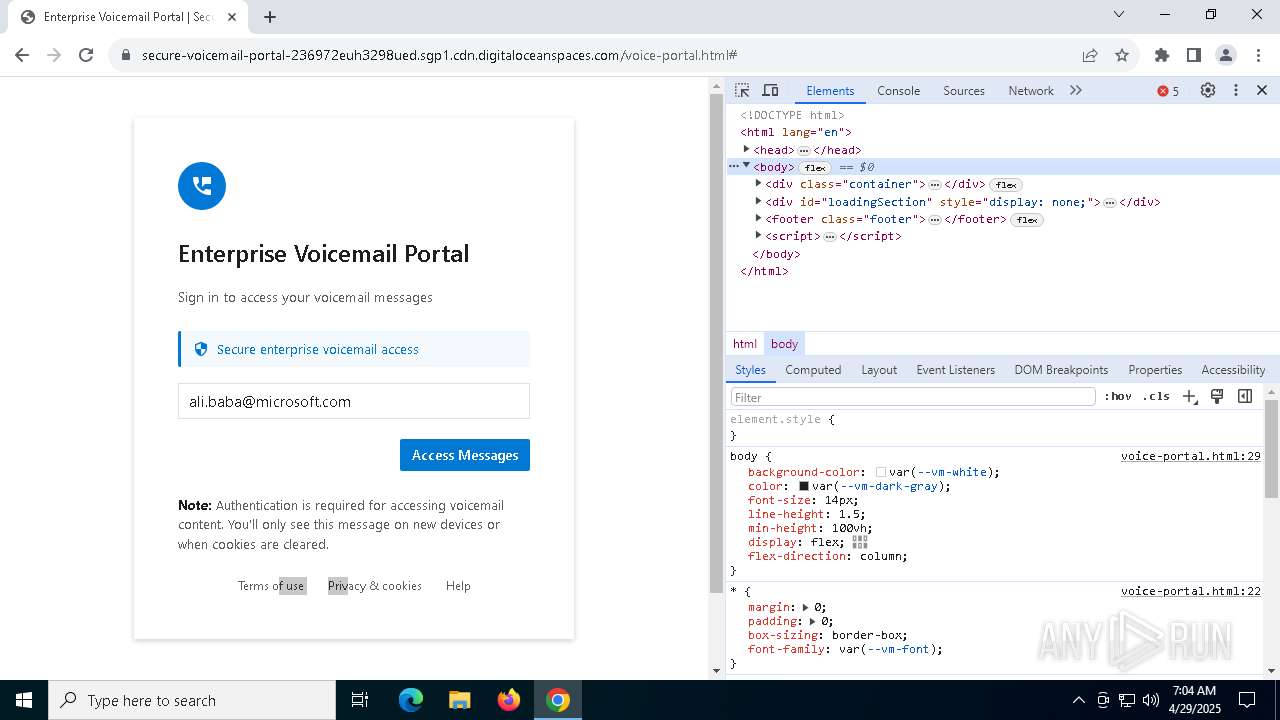This screenshot has height=720, width=1280.
Task: Open the Privacy & cookies link
Action: [x=375, y=586]
